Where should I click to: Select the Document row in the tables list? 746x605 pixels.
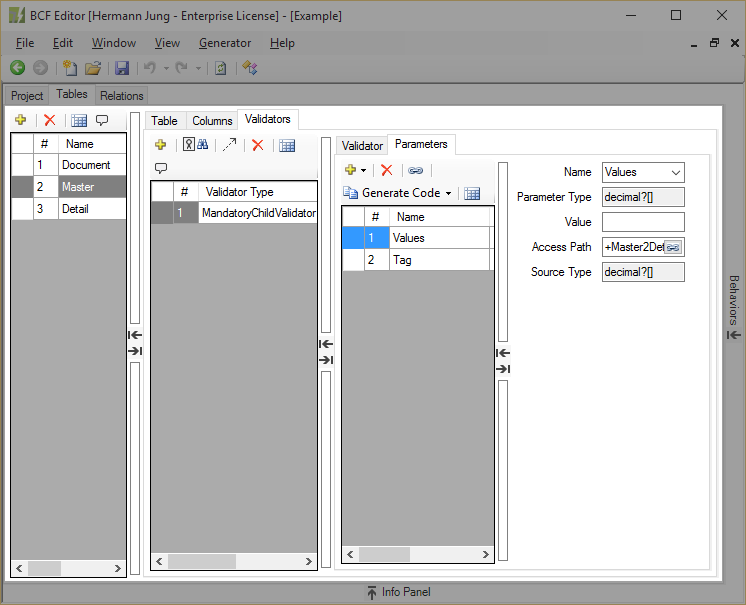(x=69, y=165)
